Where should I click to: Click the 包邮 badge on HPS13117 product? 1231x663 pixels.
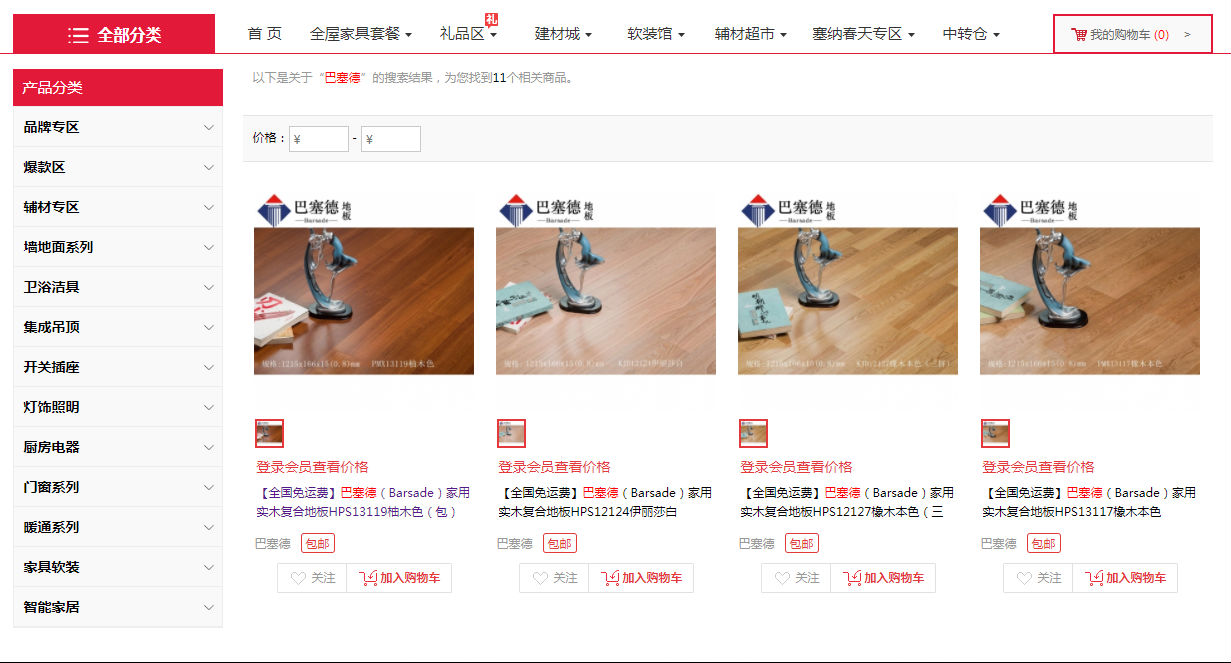[x=1044, y=544]
